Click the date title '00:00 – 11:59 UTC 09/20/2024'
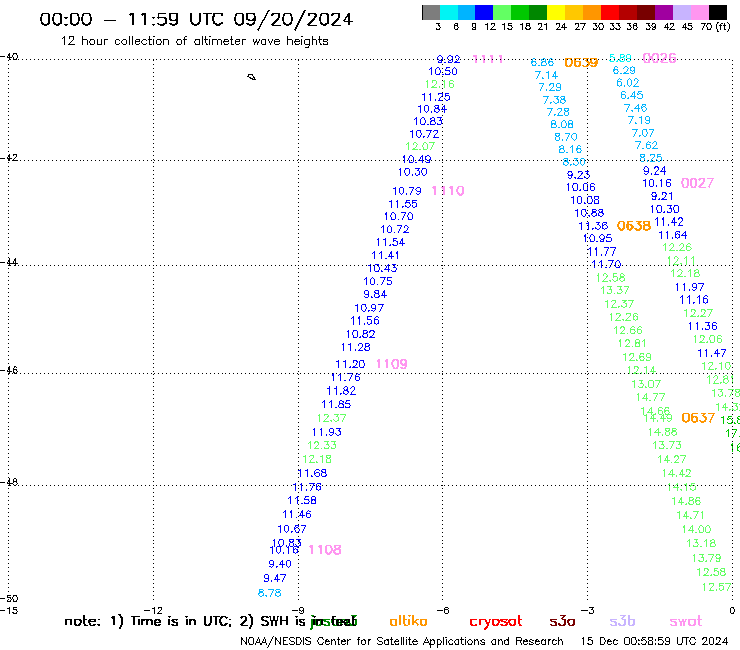The height and width of the screenshot is (650, 740). click(x=196, y=19)
